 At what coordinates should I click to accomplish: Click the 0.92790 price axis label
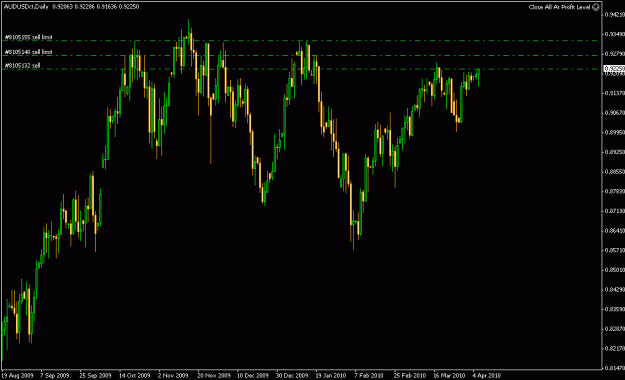(615, 53)
